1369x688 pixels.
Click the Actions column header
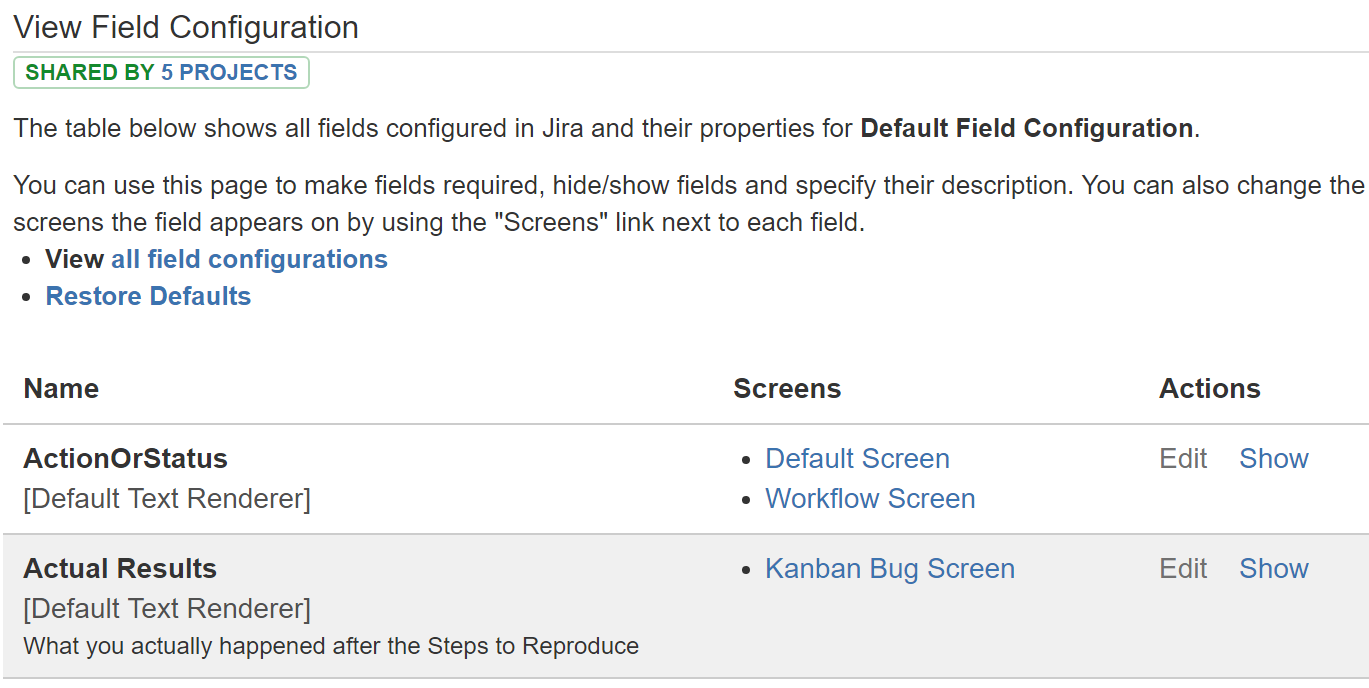pyautogui.click(x=1210, y=389)
